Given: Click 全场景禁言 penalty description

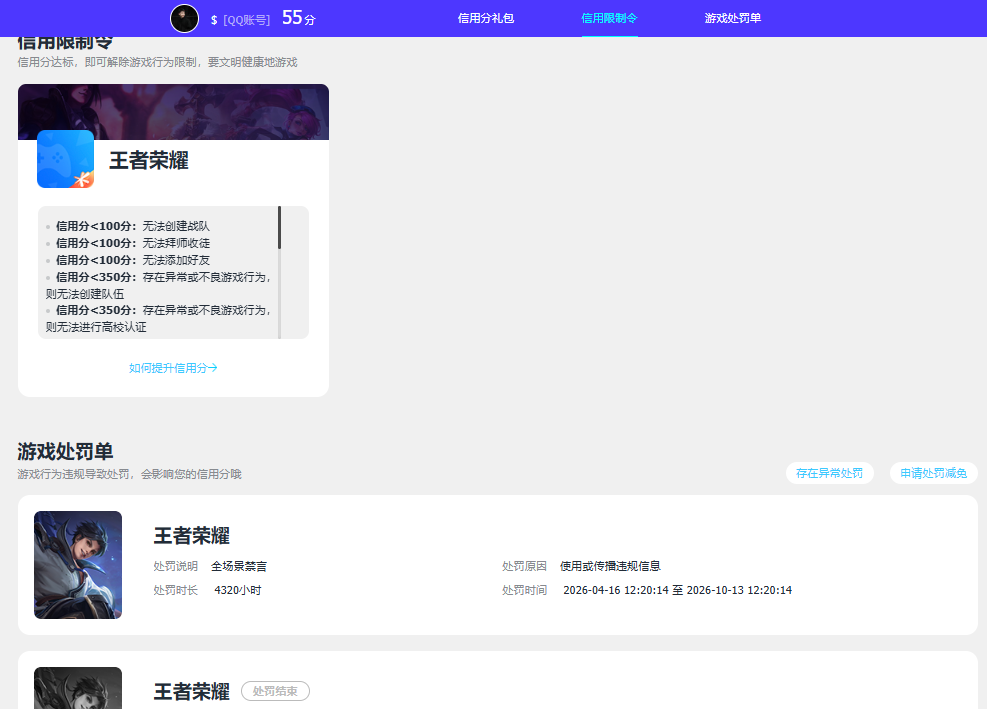Looking at the screenshot, I should (x=239, y=566).
